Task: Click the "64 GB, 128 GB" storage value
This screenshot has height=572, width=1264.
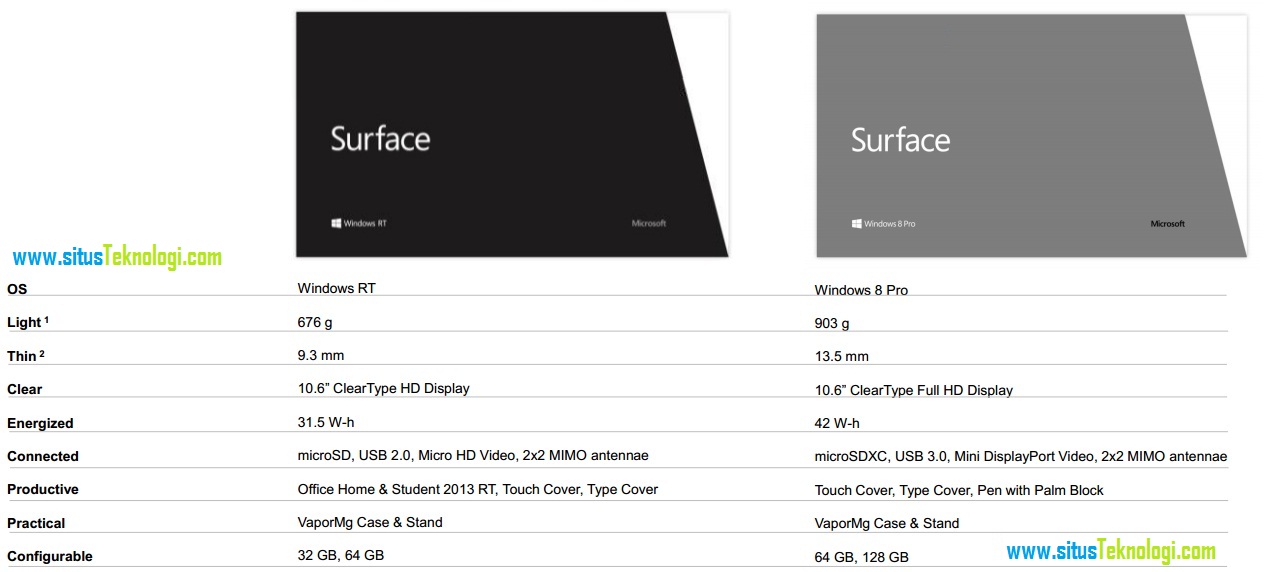Action: coord(862,557)
